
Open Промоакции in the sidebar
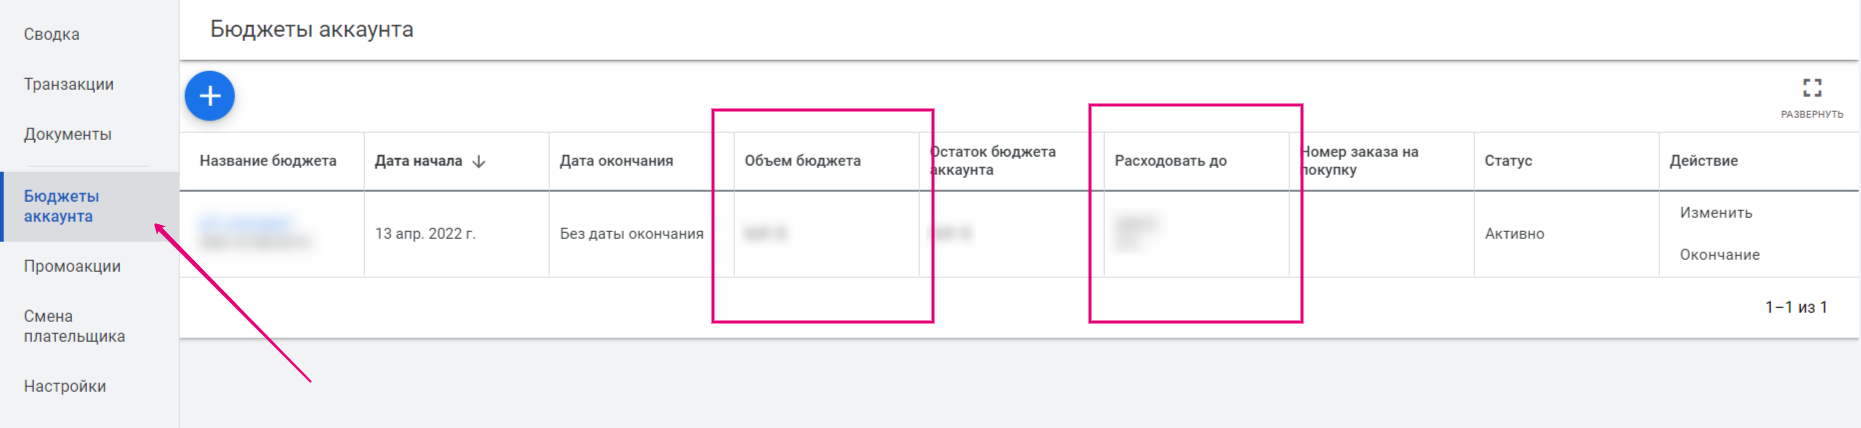[72, 266]
